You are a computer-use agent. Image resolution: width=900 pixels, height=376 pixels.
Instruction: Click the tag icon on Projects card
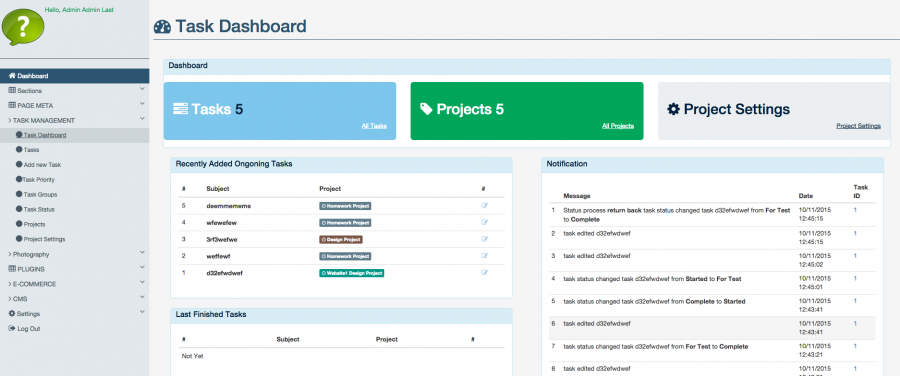(426, 109)
